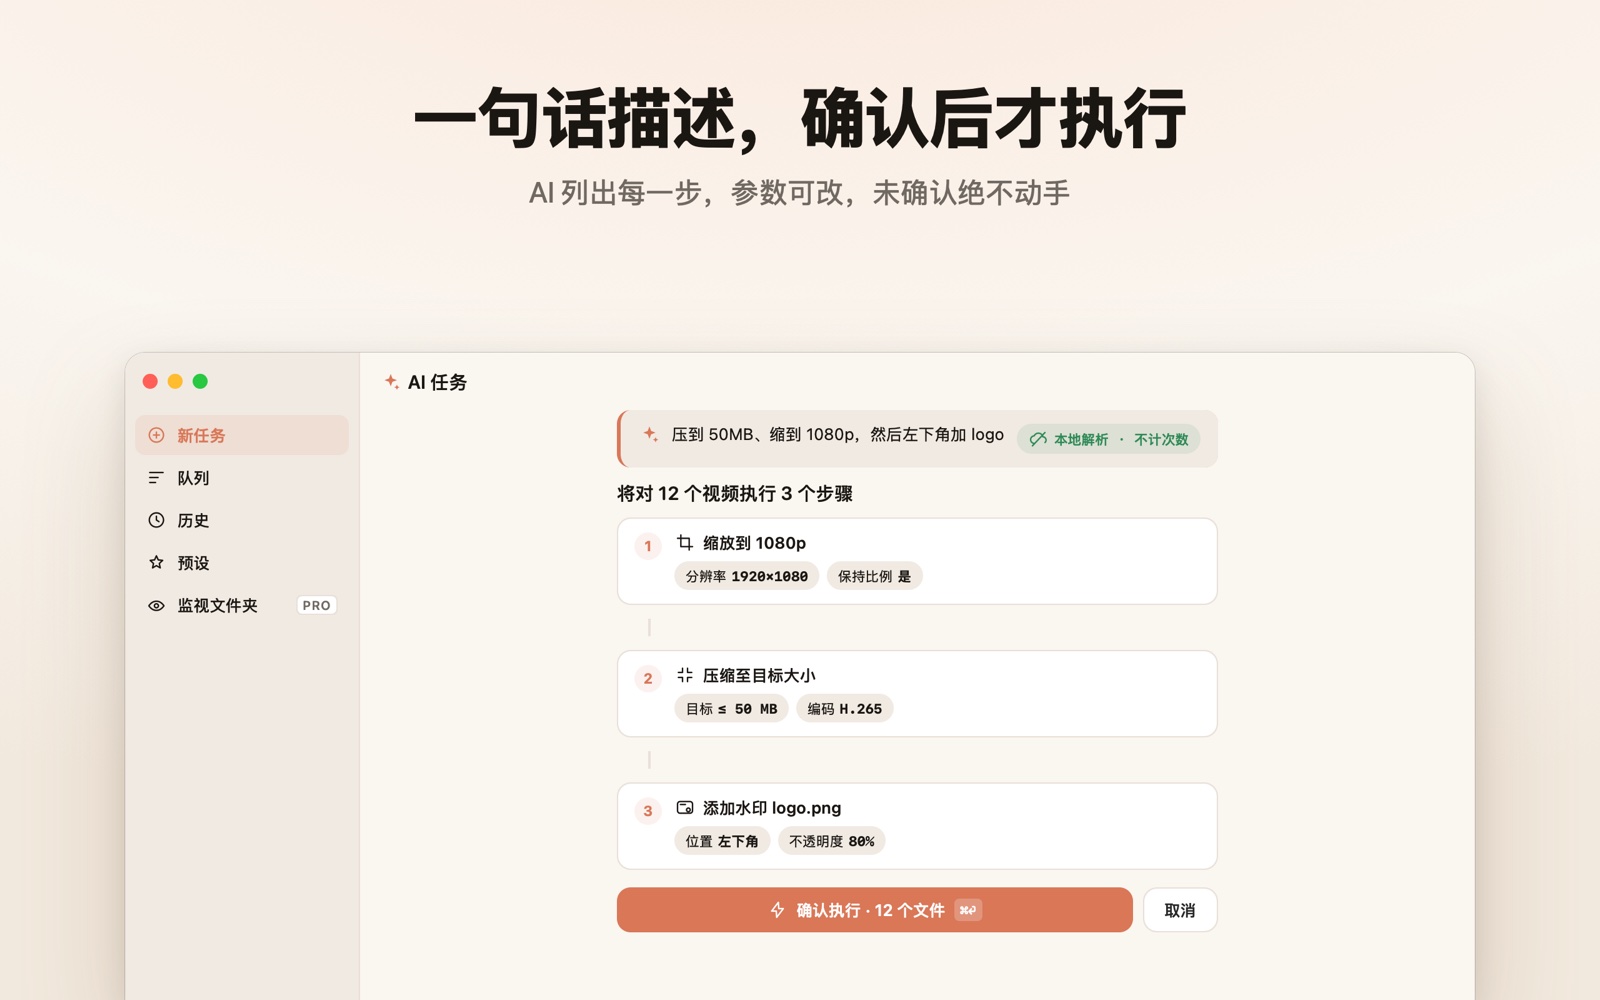Click step title 添加水印 logo.png
Viewport: 1600px width, 1000px height.
tap(772, 808)
